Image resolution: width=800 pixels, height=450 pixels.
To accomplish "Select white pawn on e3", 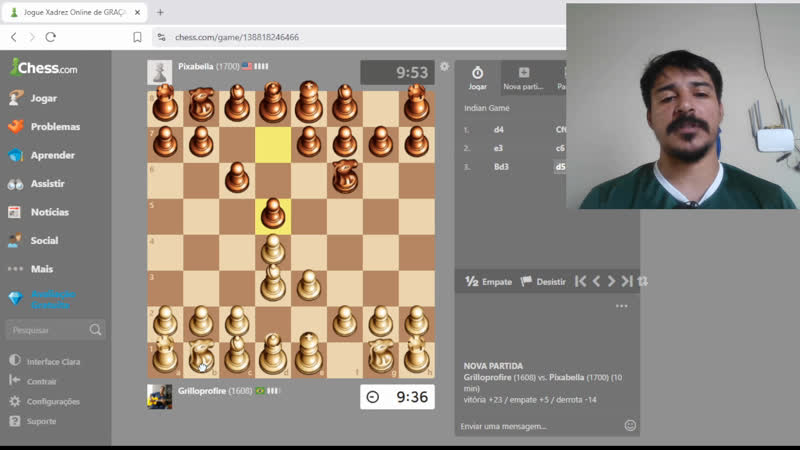I will (x=309, y=288).
